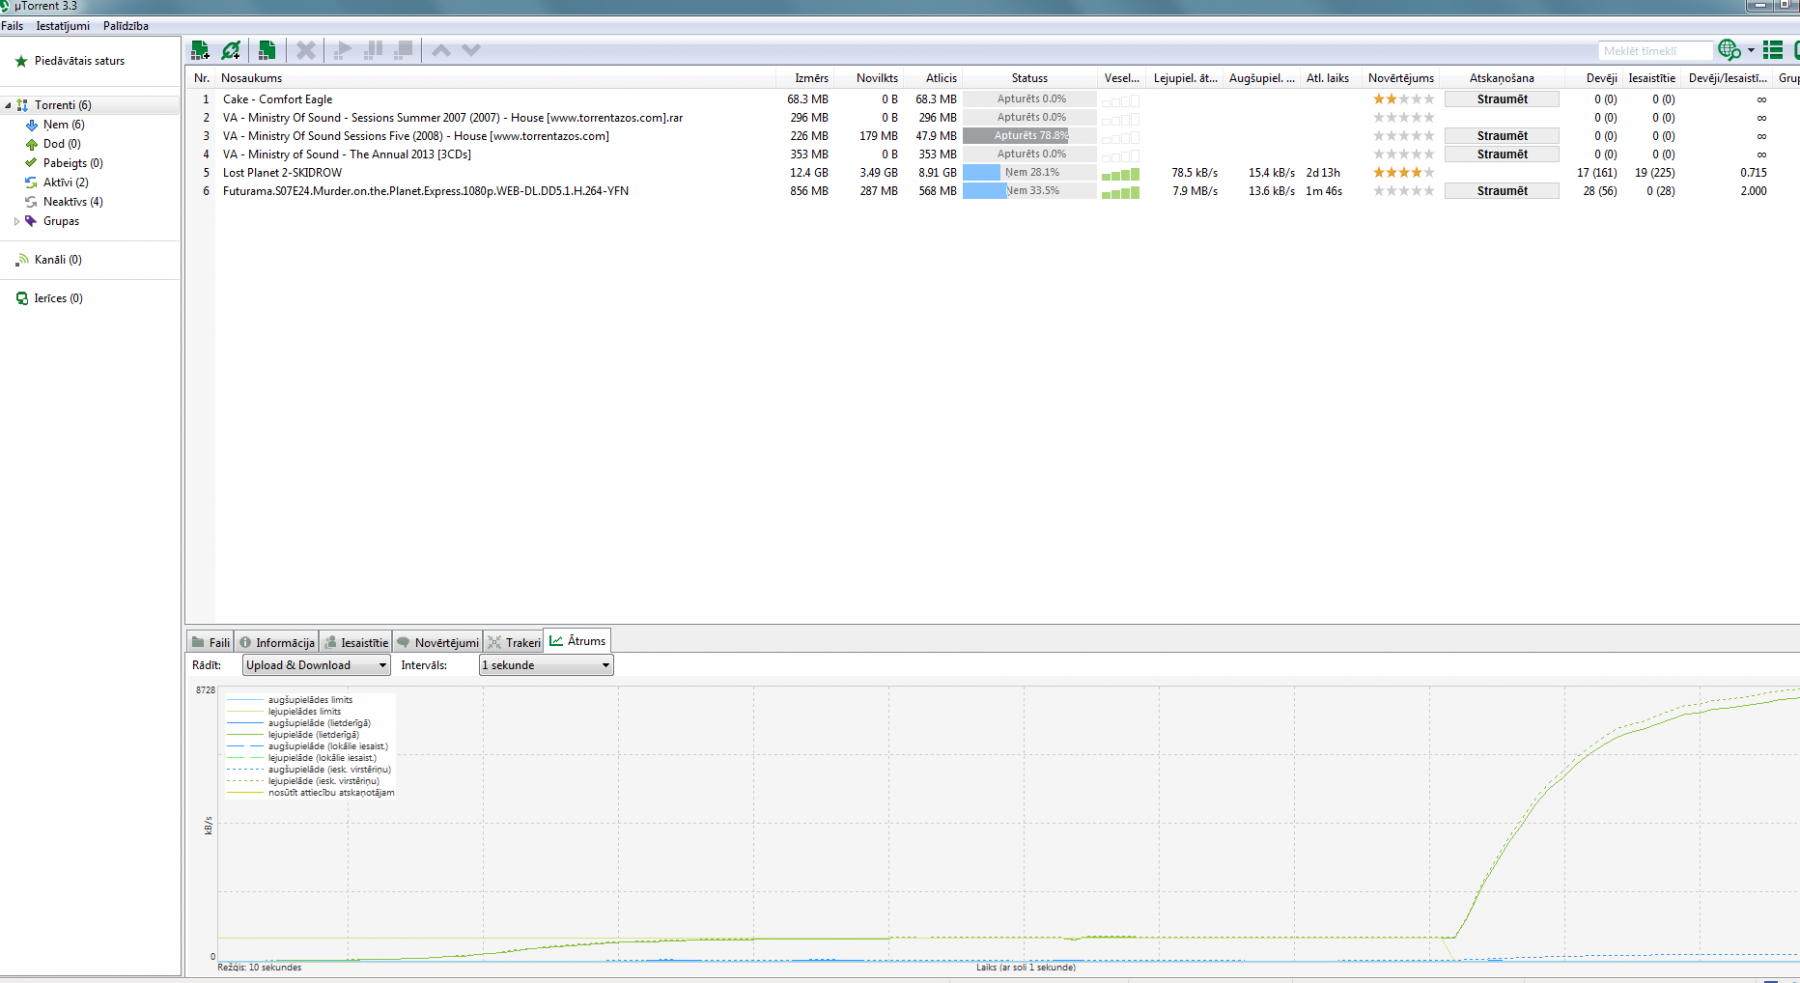Click the list view icon beside search
Screen dimensions: 1800x983
pyautogui.click(x=1773, y=50)
